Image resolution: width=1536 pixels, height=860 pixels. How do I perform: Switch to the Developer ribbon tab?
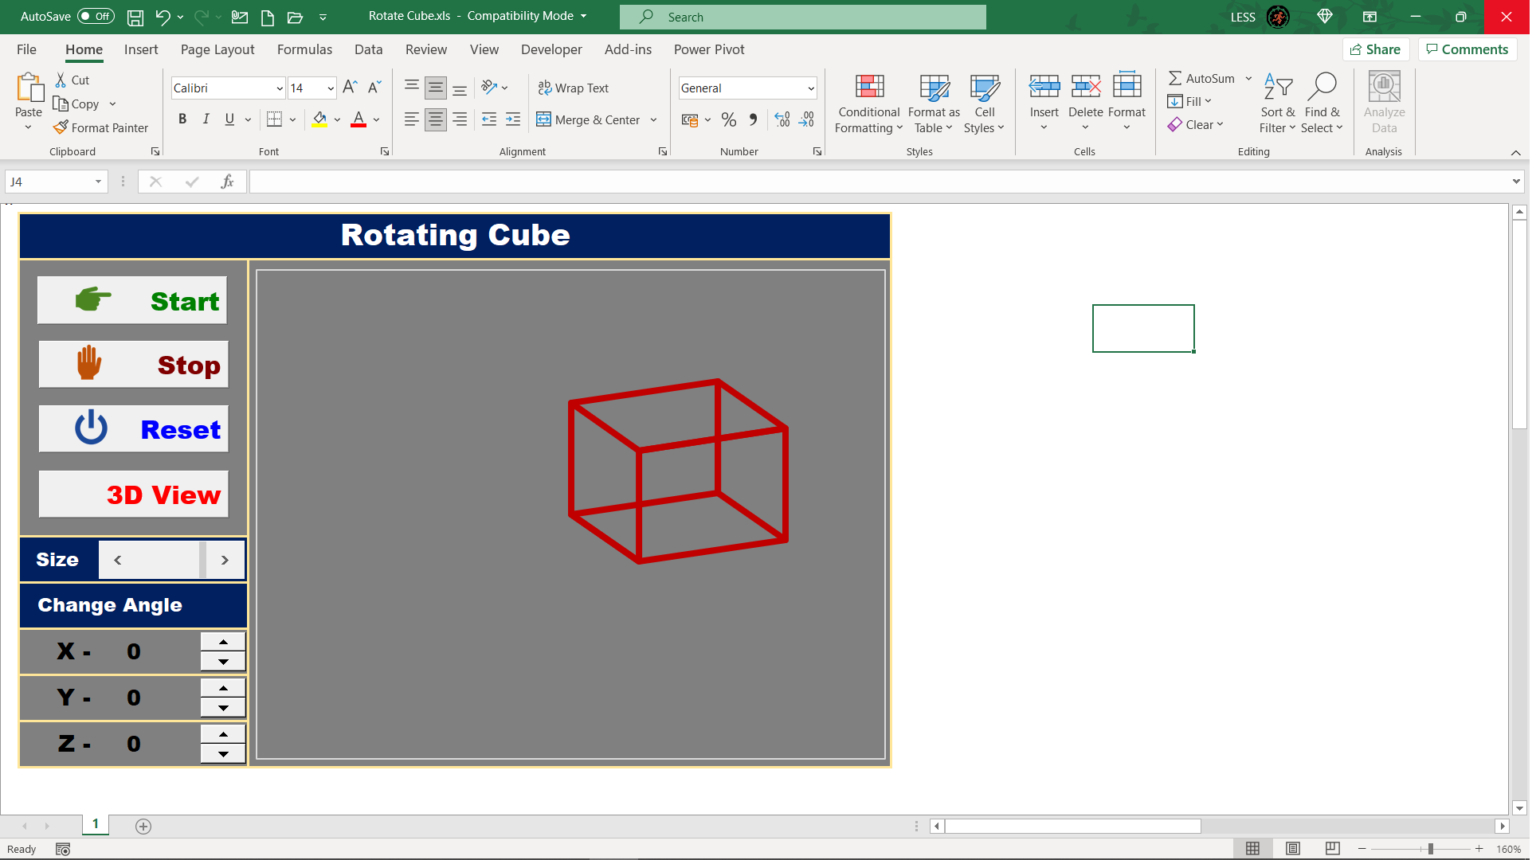tap(551, 49)
